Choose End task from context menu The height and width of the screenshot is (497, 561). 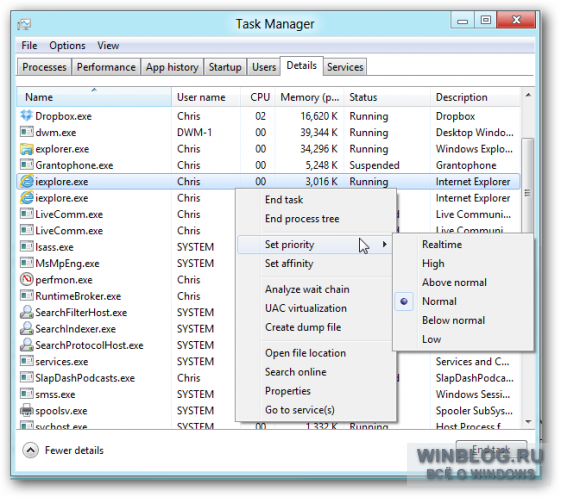tap(284, 200)
